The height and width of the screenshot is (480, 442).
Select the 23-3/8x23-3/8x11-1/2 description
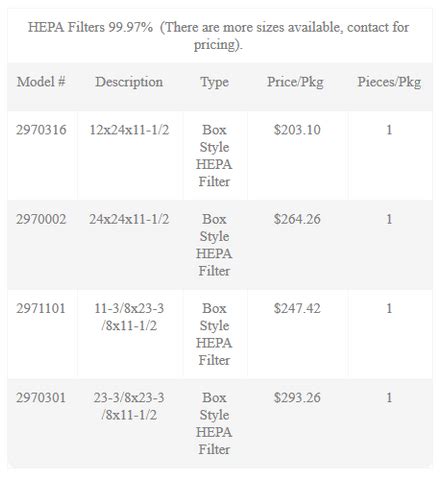[129, 406]
